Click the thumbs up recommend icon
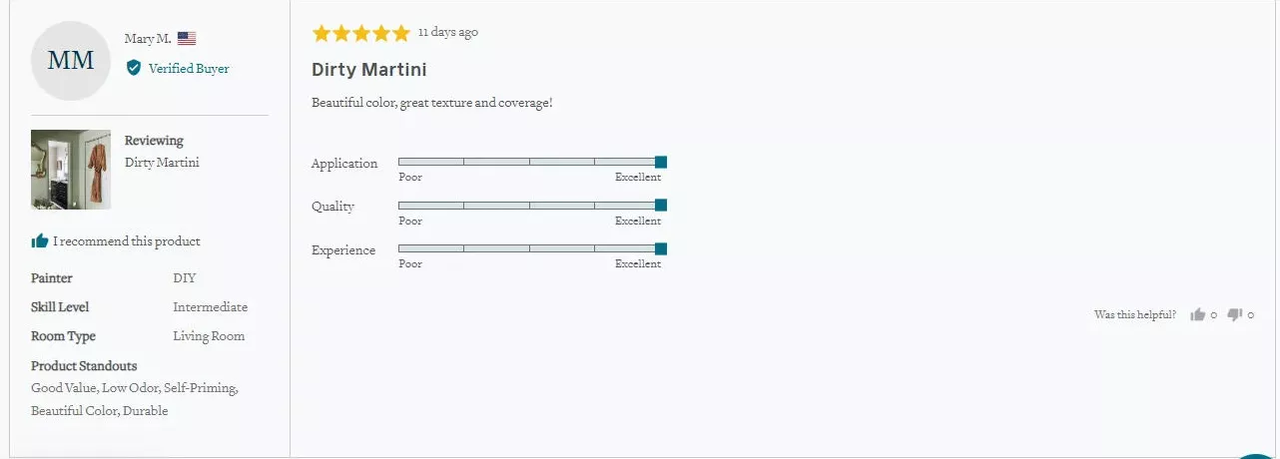 coord(40,241)
